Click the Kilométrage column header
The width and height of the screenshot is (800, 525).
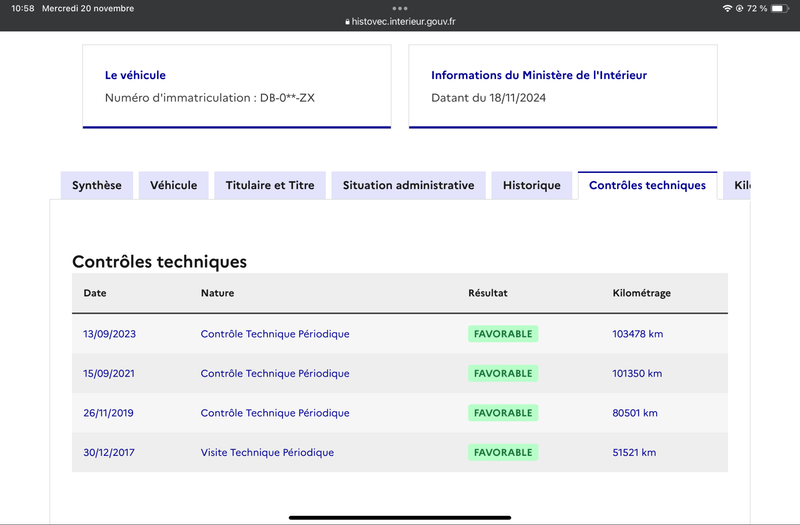point(641,293)
